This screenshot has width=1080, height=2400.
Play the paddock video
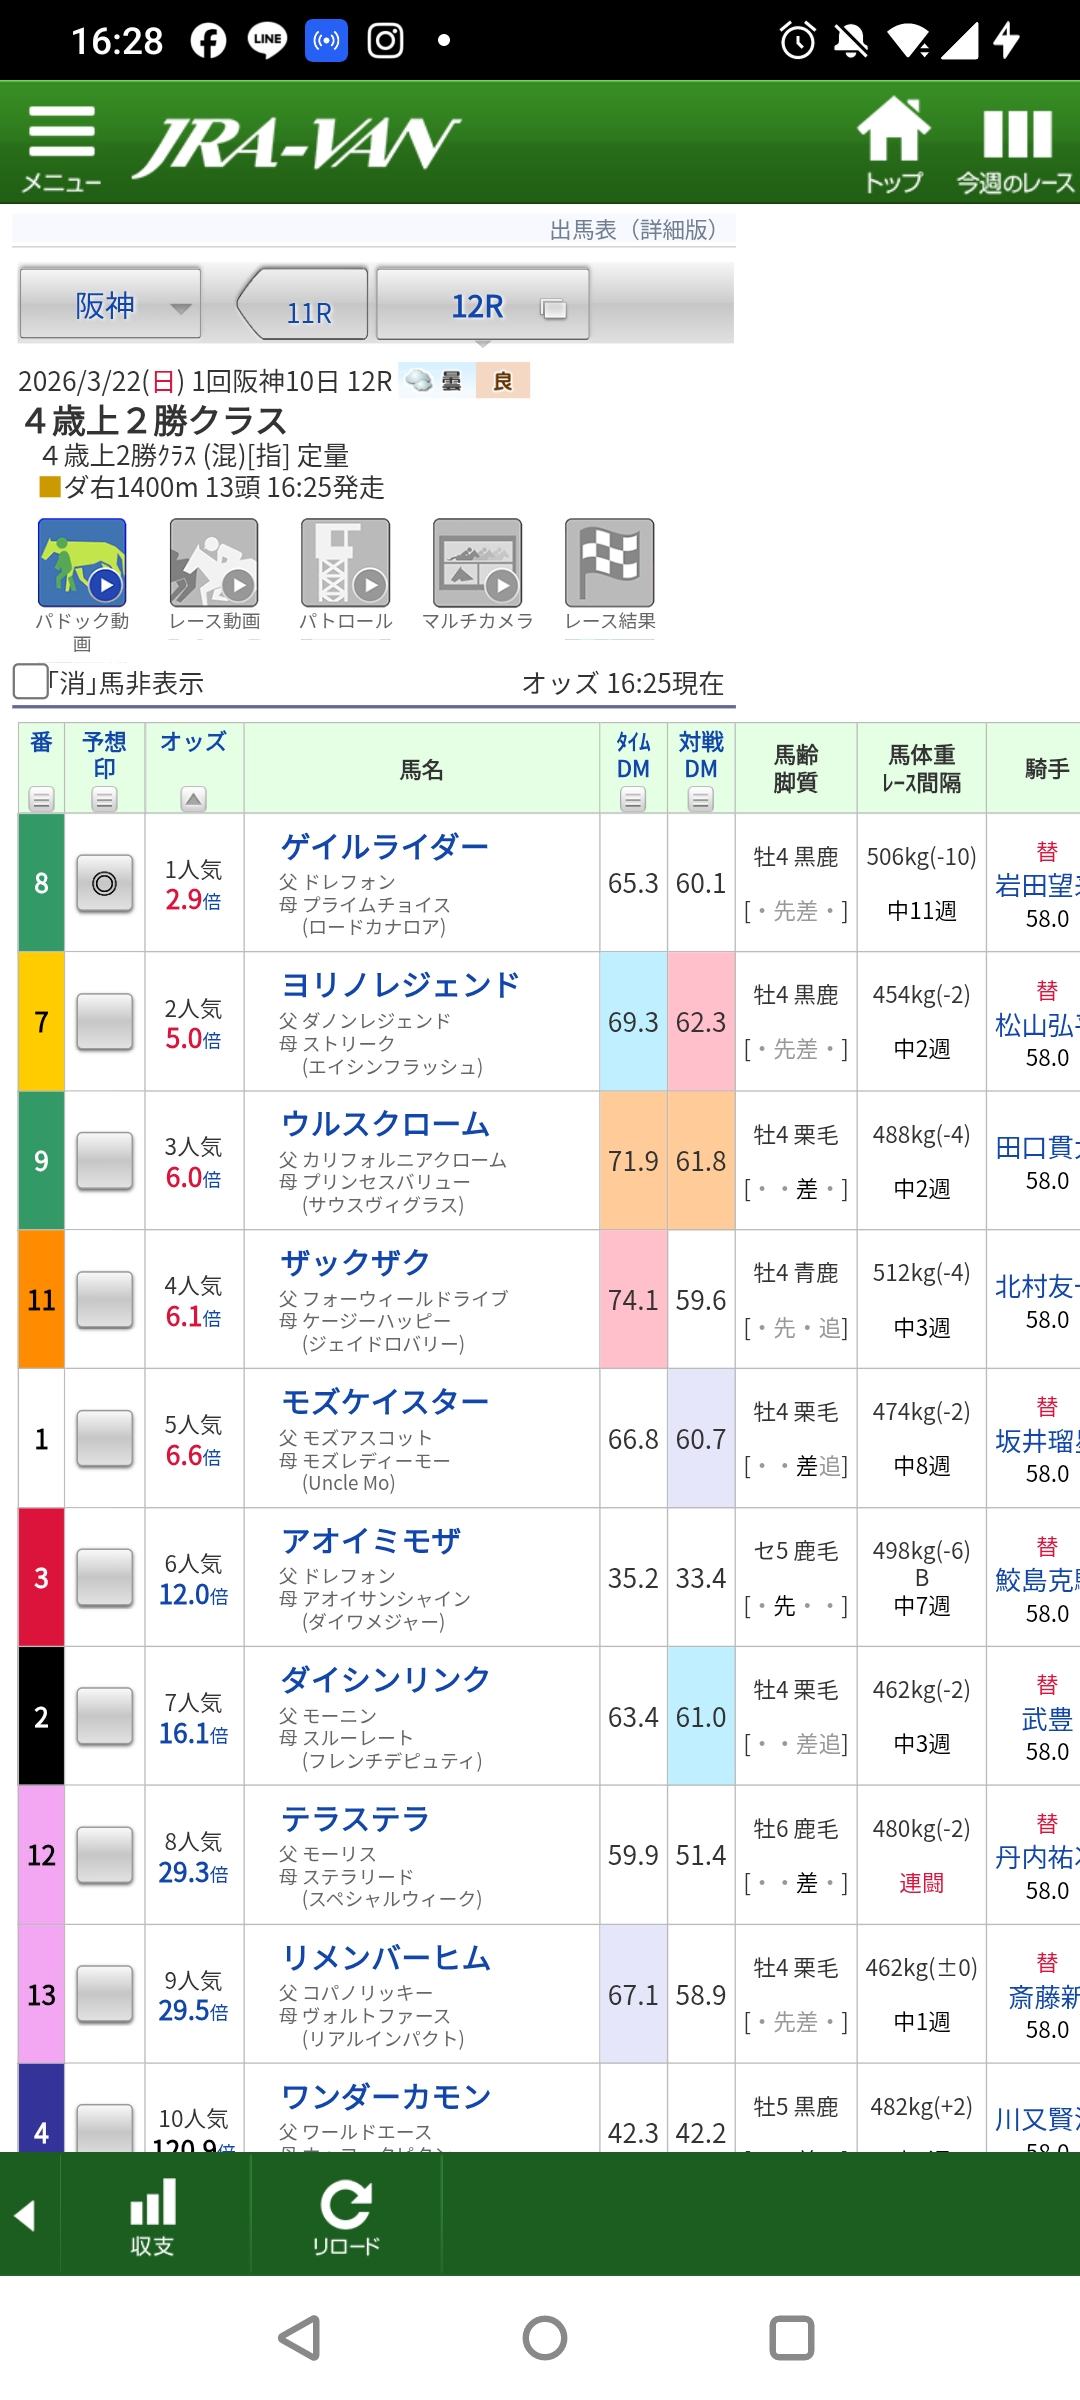click(82, 563)
